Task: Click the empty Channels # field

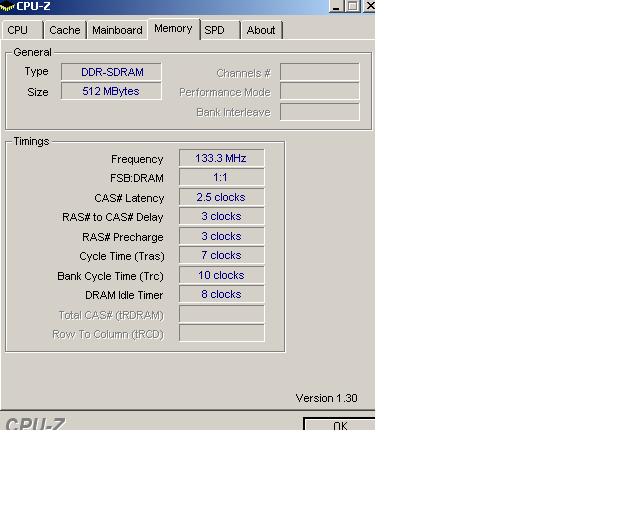Action: (320, 72)
